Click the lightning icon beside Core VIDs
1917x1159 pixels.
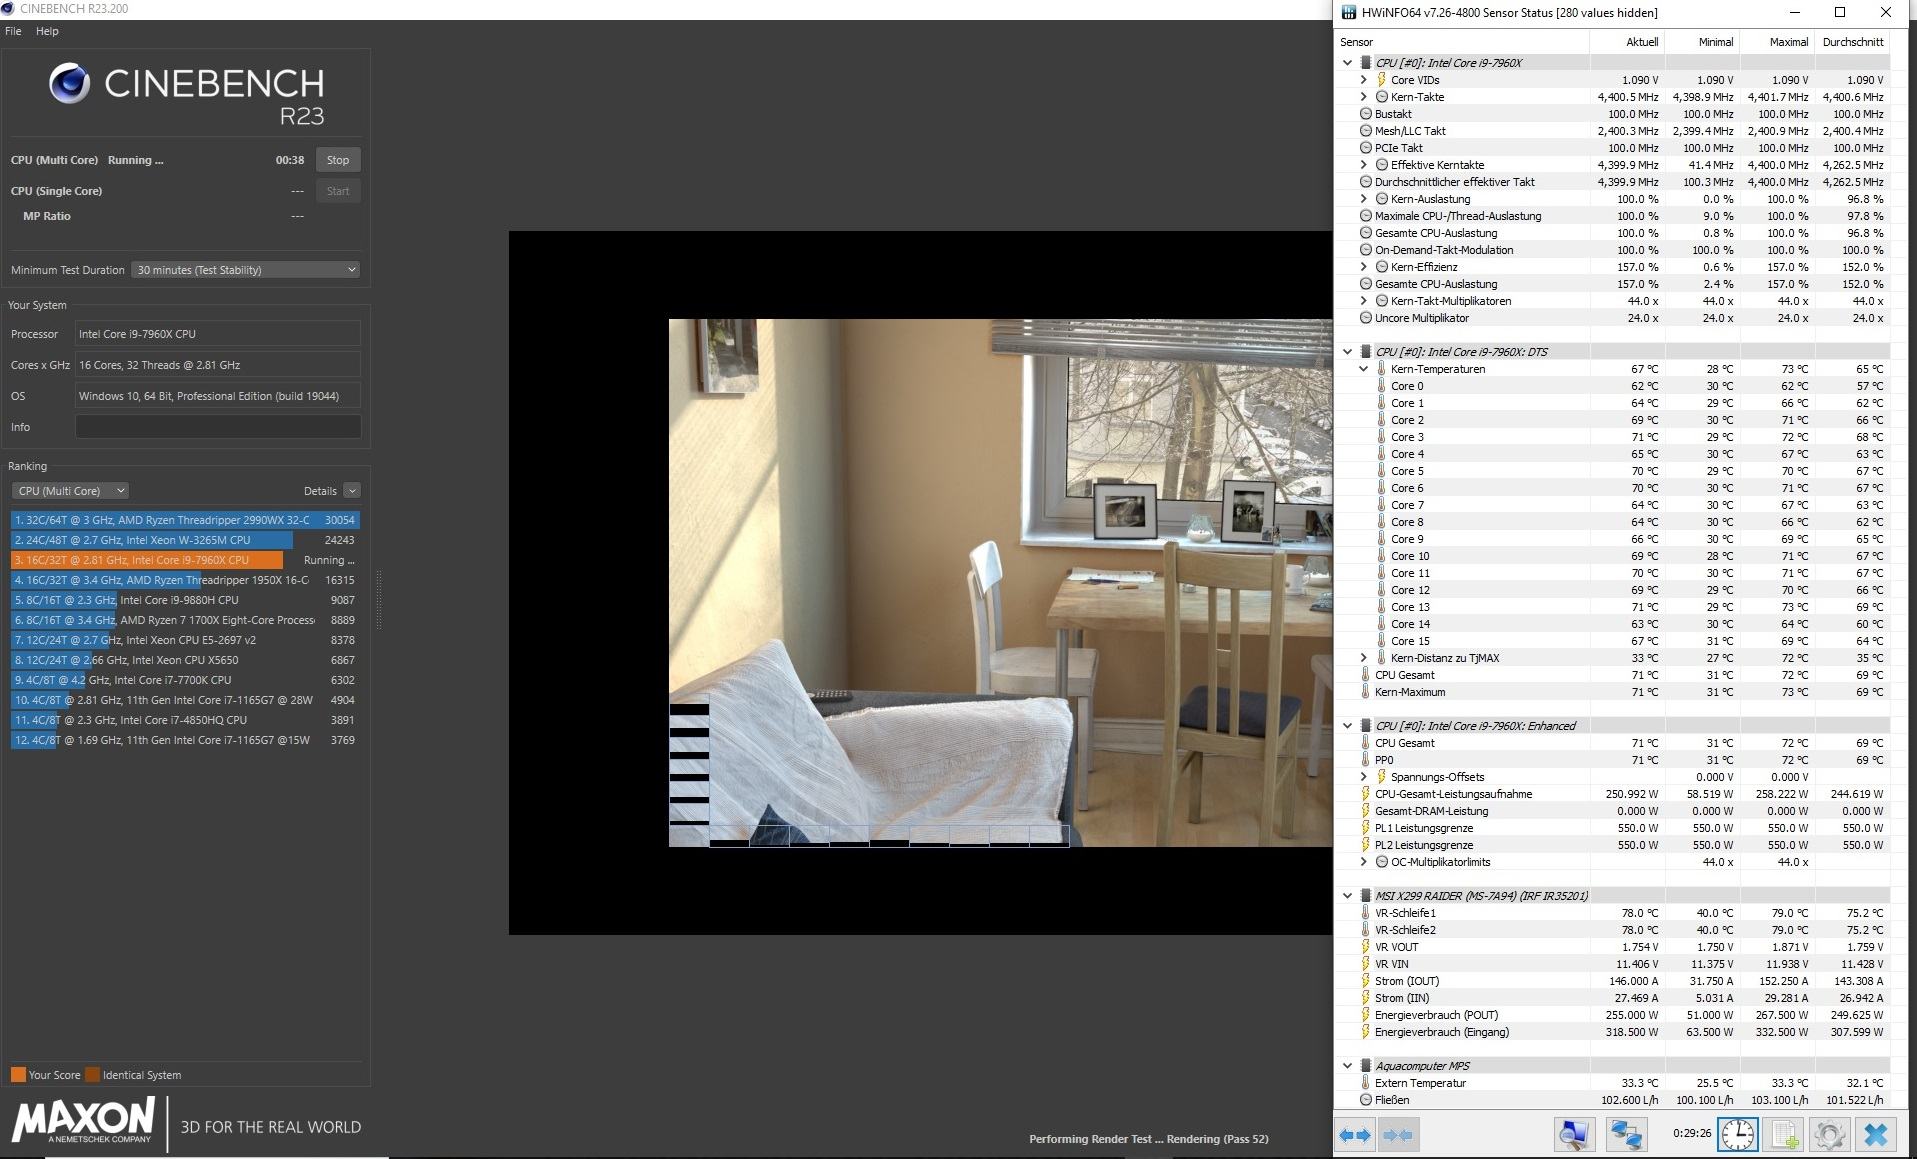point(1381,80)
